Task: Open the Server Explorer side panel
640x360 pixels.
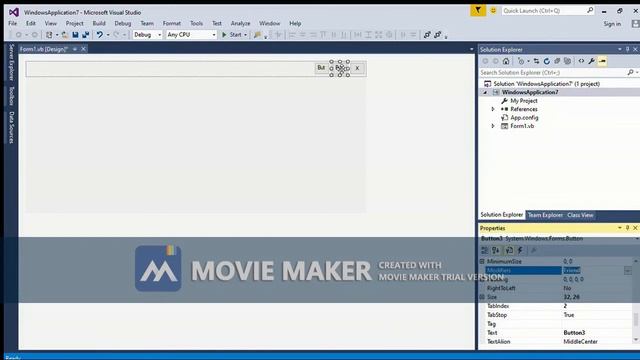Action: 11,62
